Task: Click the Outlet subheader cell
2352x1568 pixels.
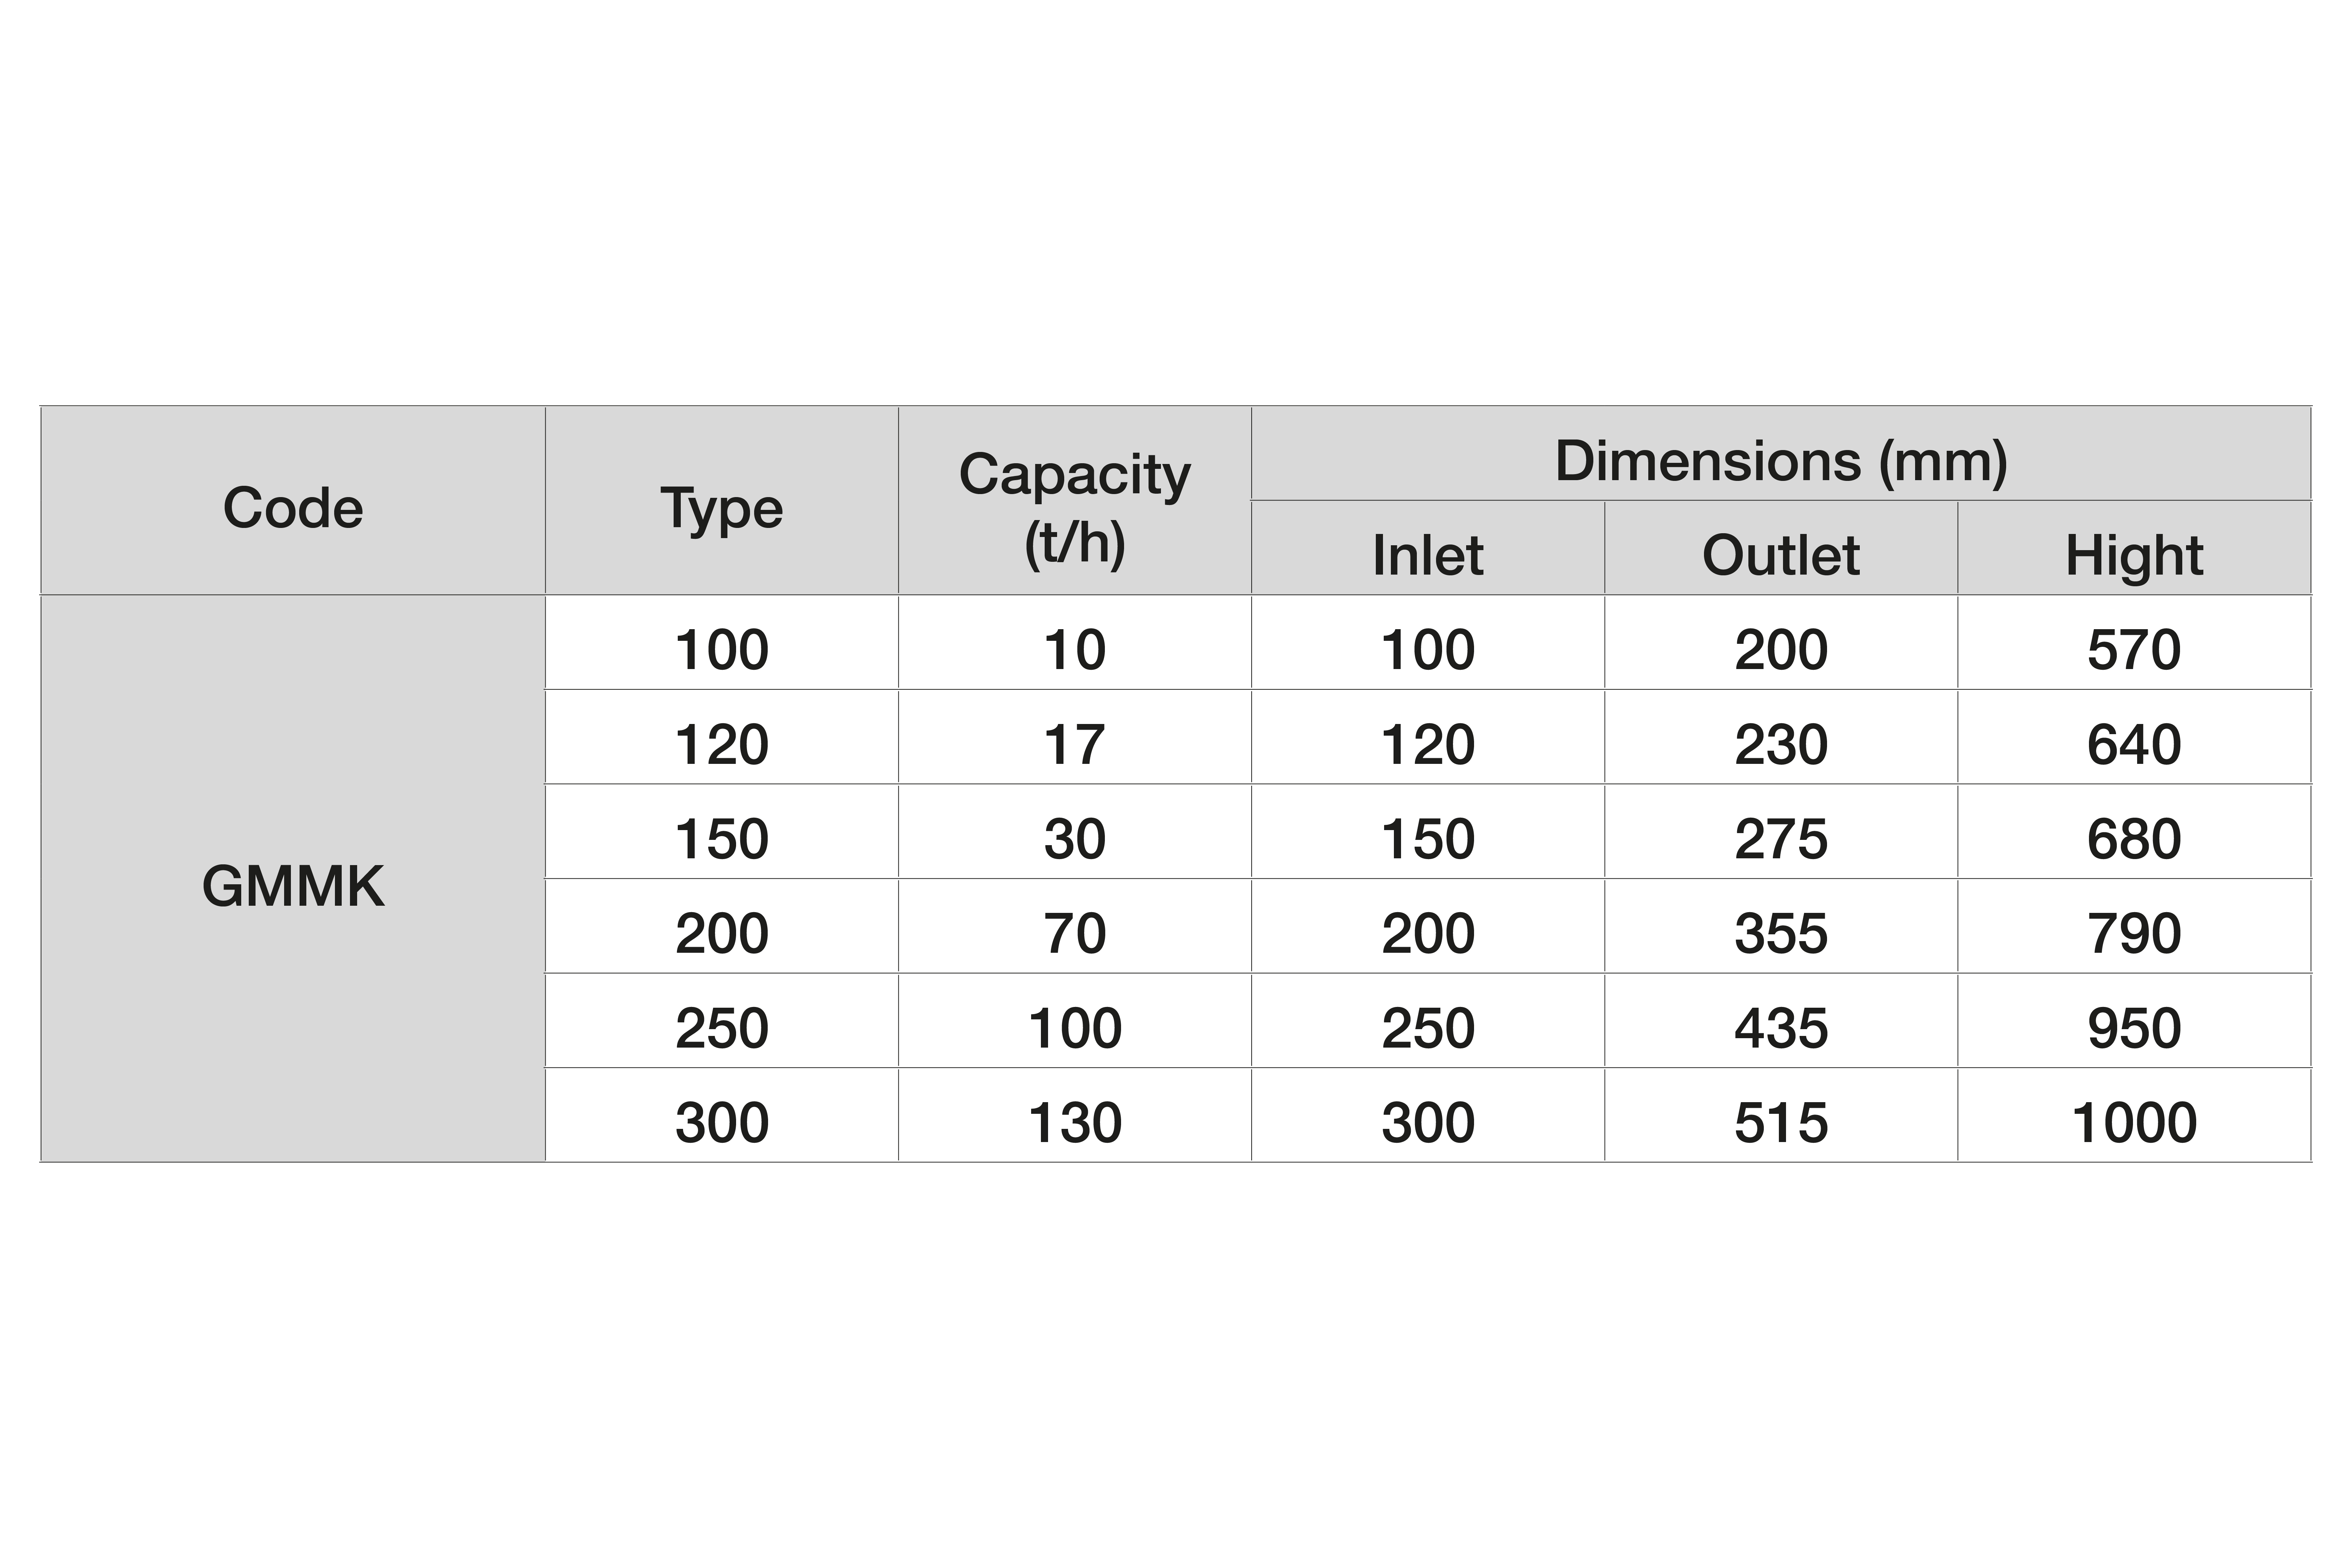Action: pos(1781,548)
